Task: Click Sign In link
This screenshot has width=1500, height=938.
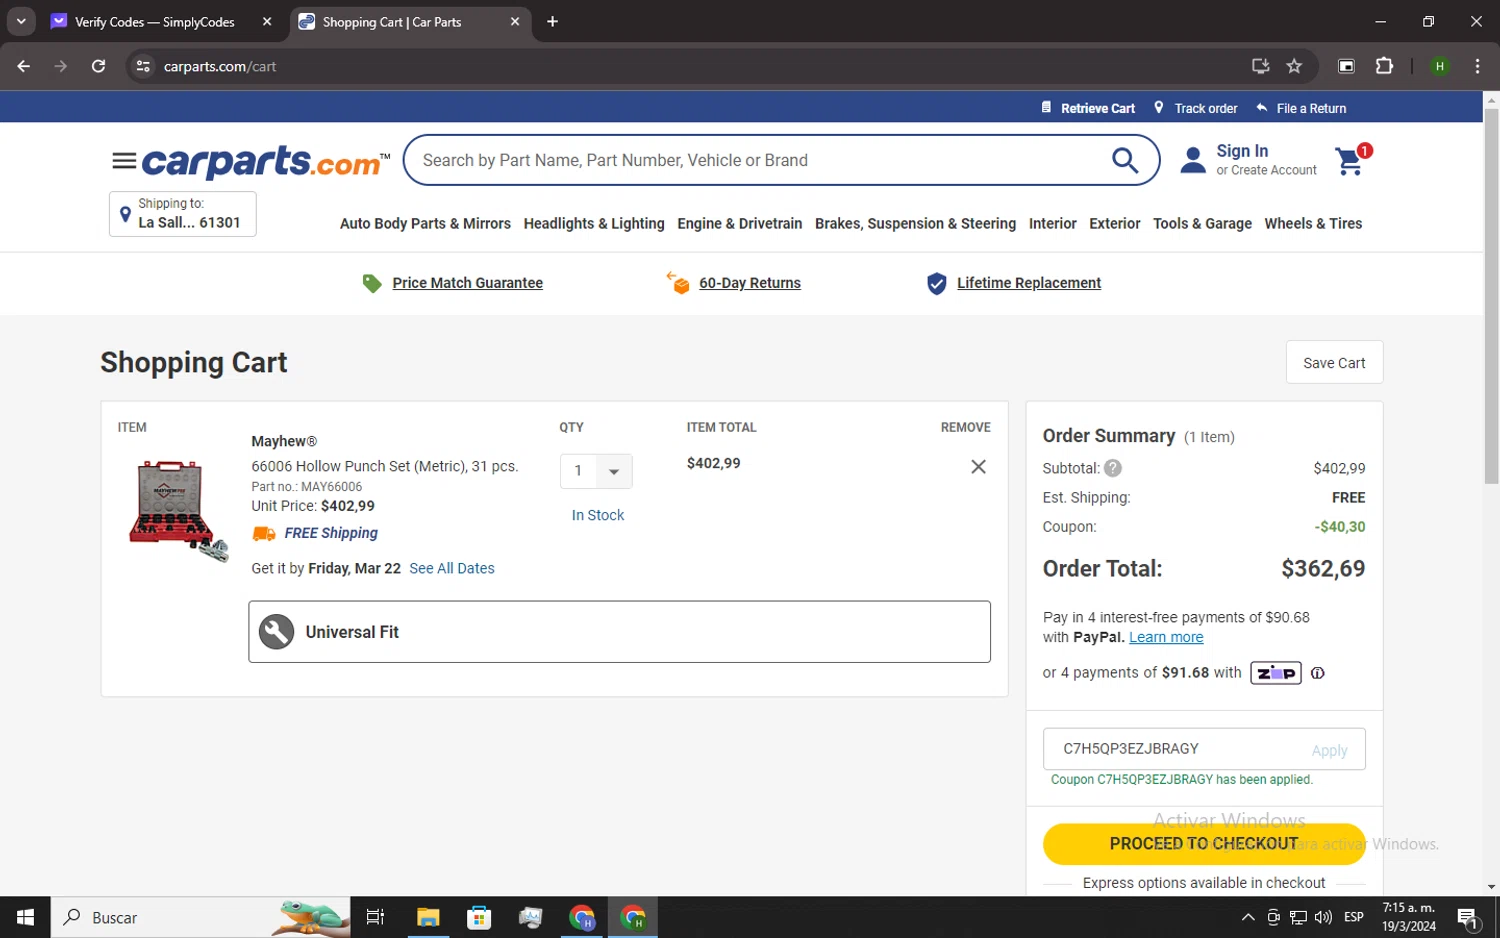Action: (x=1242, y=151)
